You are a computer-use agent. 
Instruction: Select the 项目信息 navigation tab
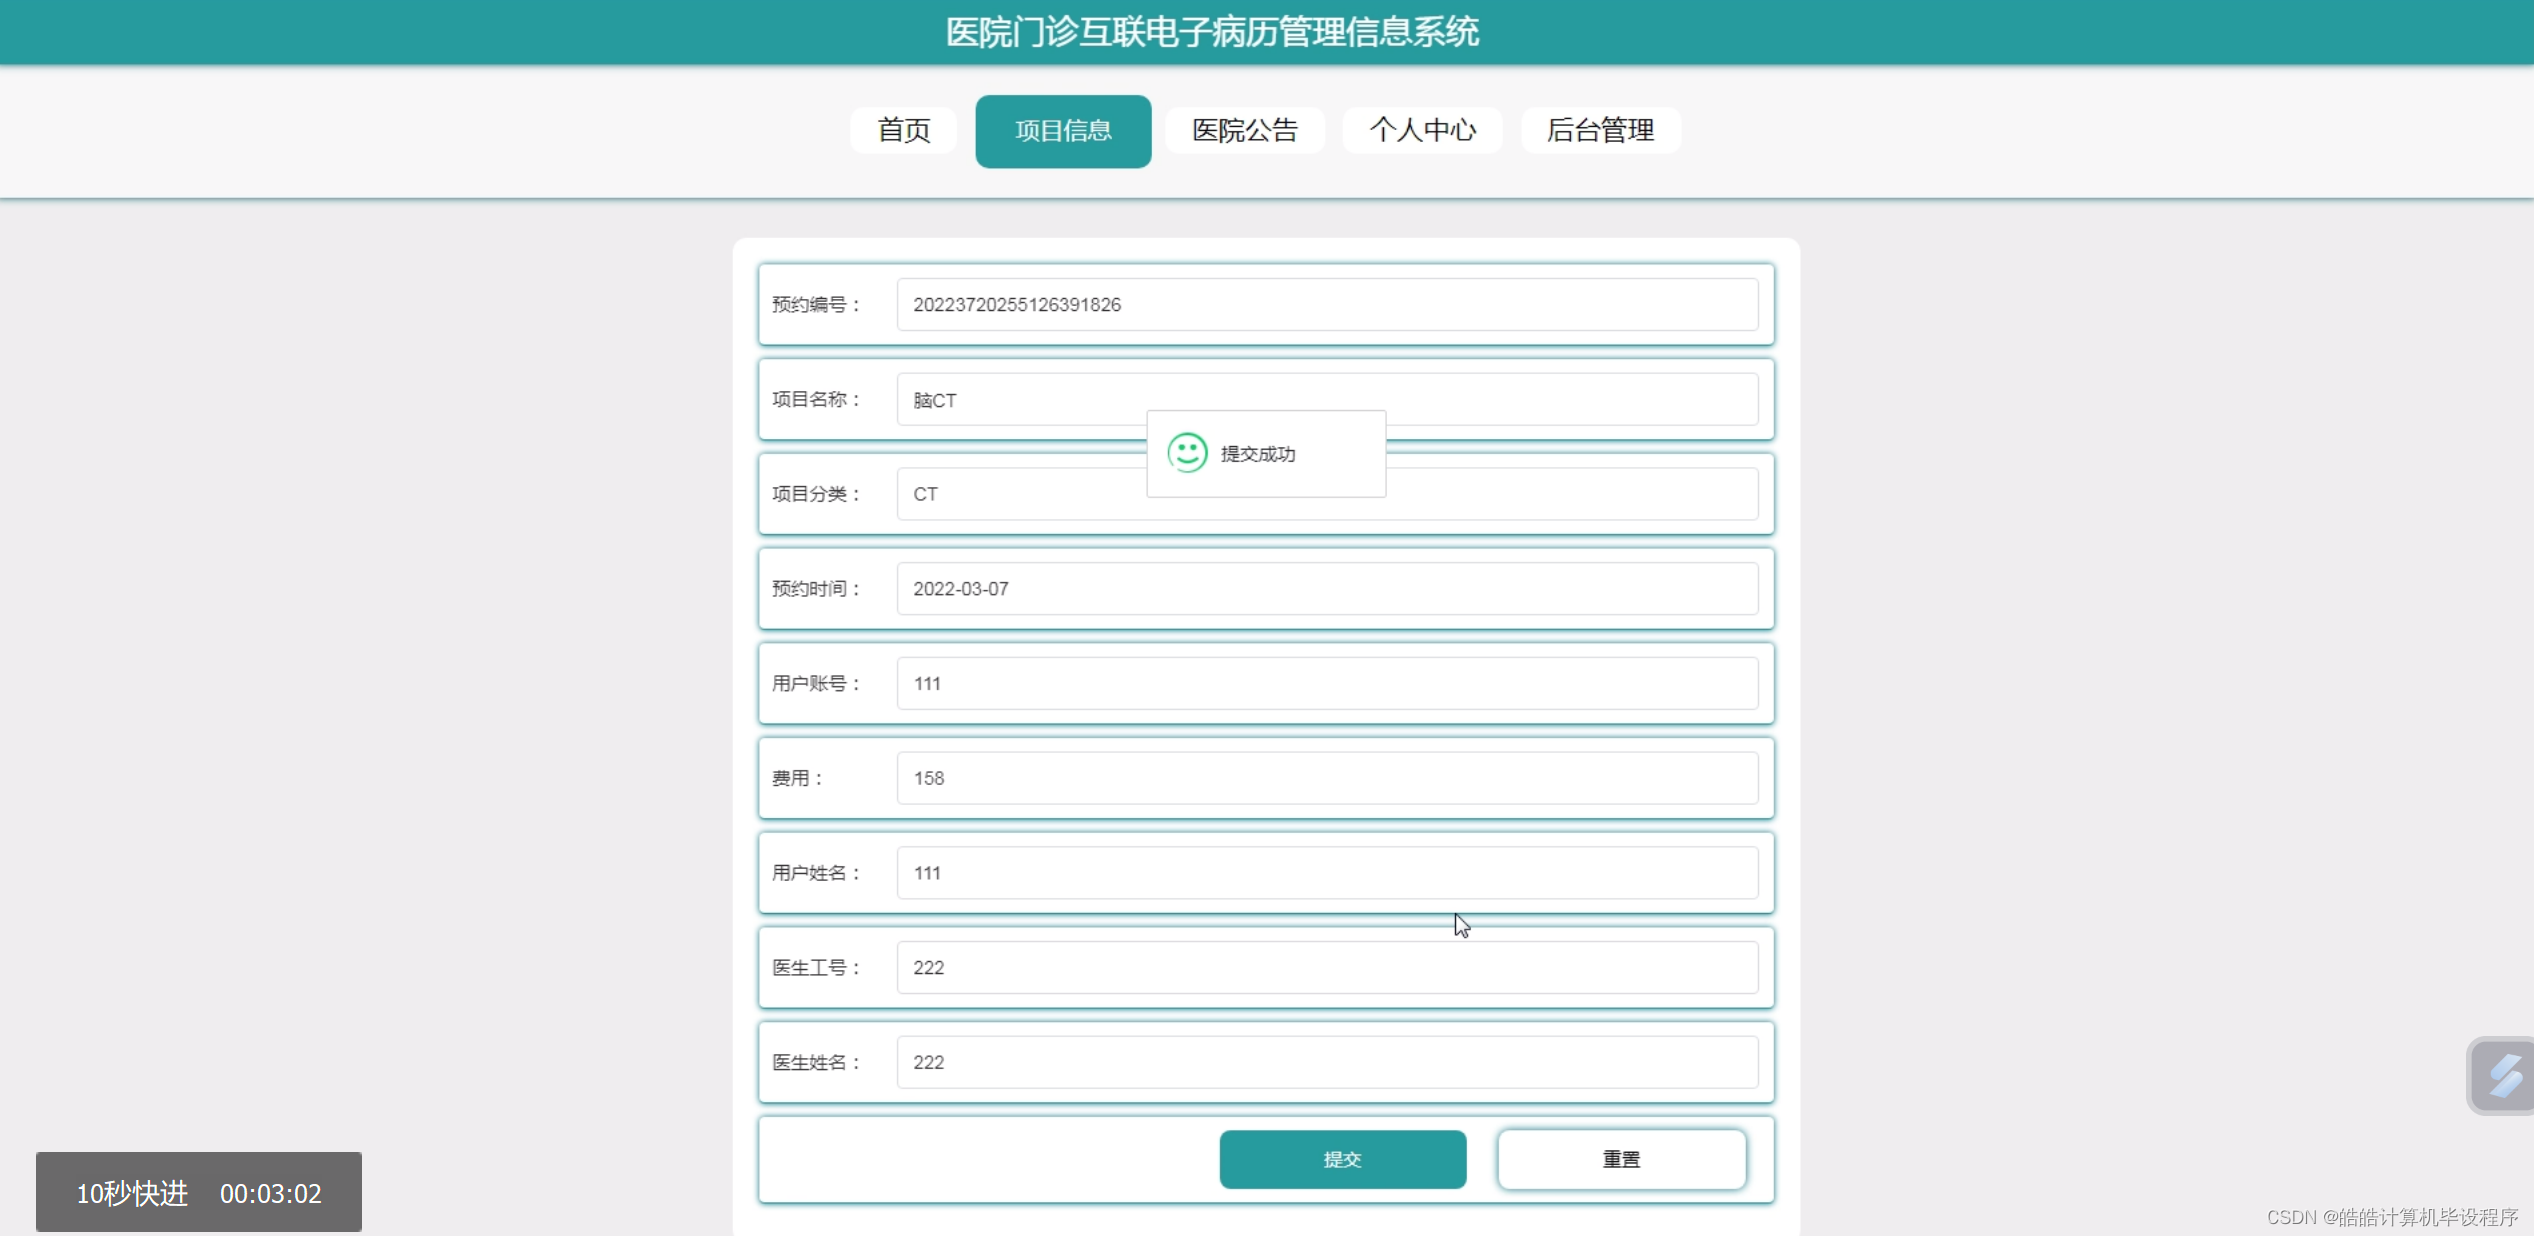(1063, 131)
